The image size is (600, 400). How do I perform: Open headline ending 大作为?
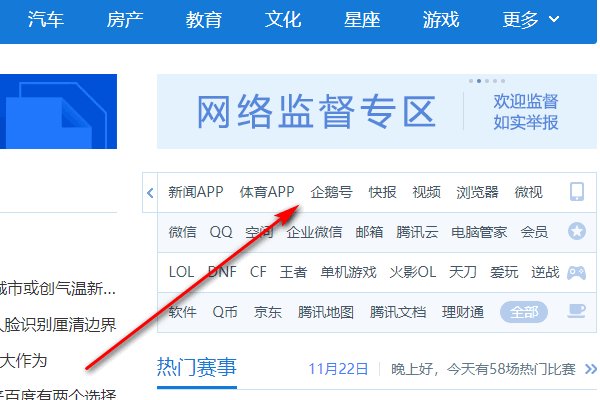click(x=23, y=361)
